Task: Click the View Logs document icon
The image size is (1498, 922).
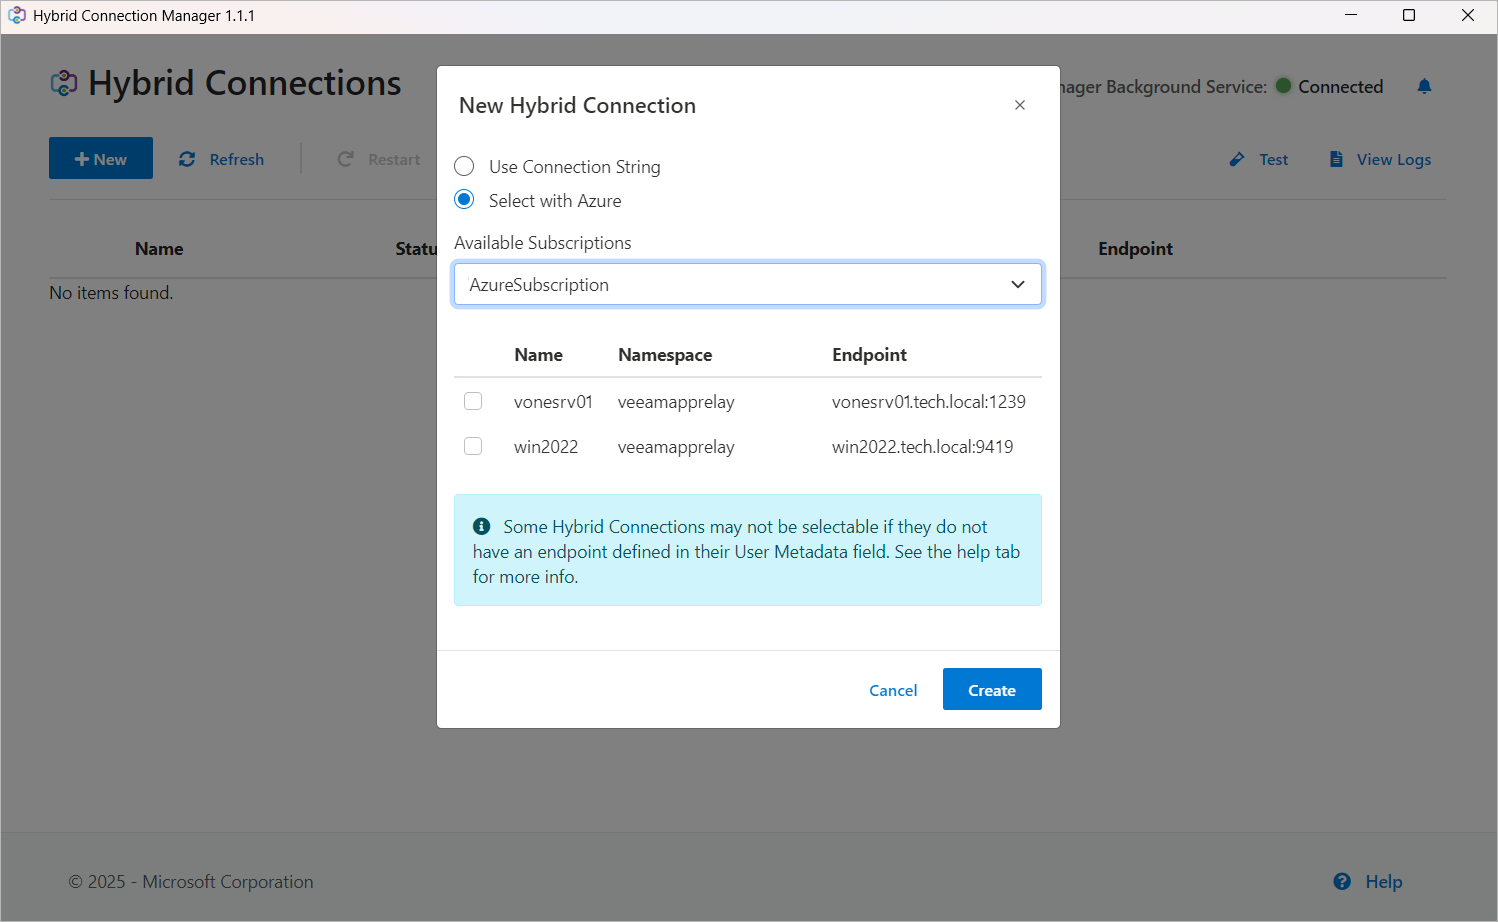Action: pos(1336,159)
